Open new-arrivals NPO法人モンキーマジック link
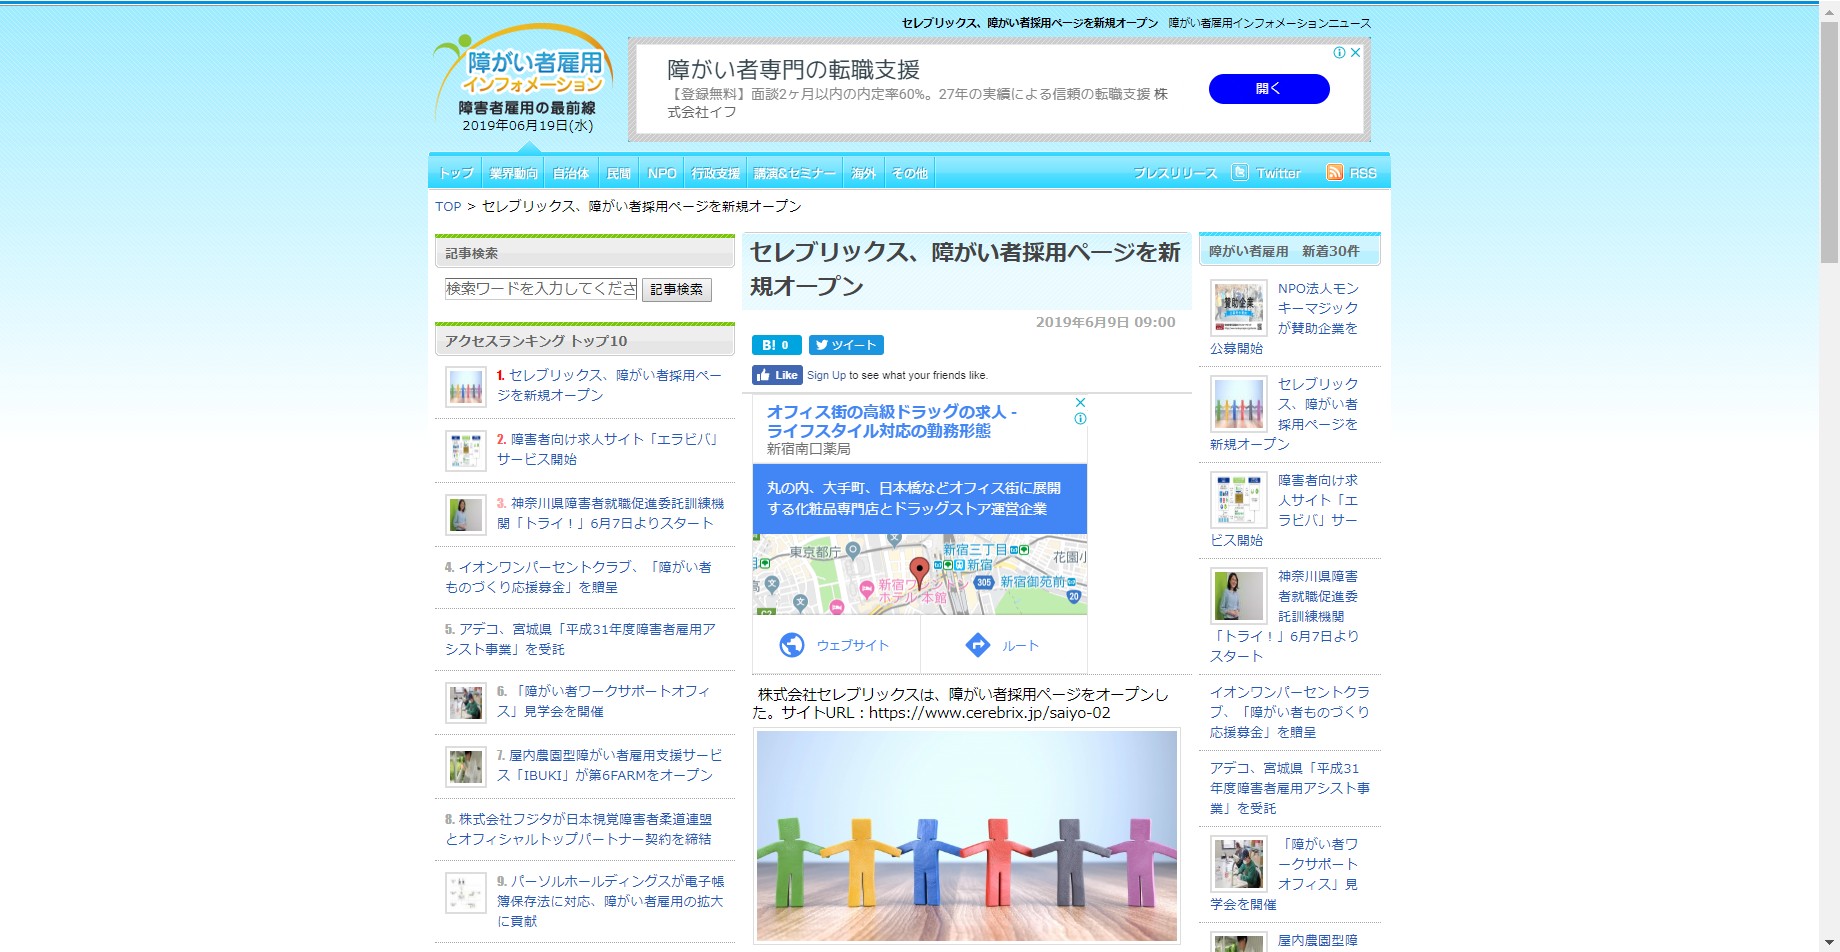The height and width of the screenshot is (952, 1840). click(1284, 318)
